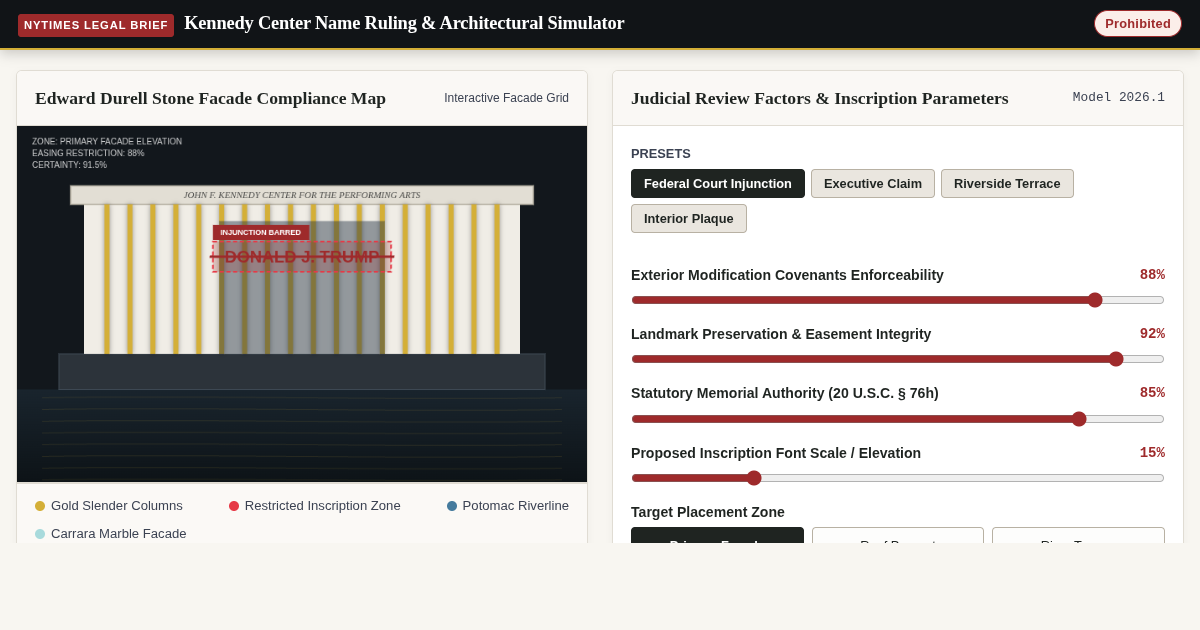The width and height of the screenshot is (1200, 630).
Task: Click the Proposed Inscription Font Scale / Elevation label
Action: (776, 453)
